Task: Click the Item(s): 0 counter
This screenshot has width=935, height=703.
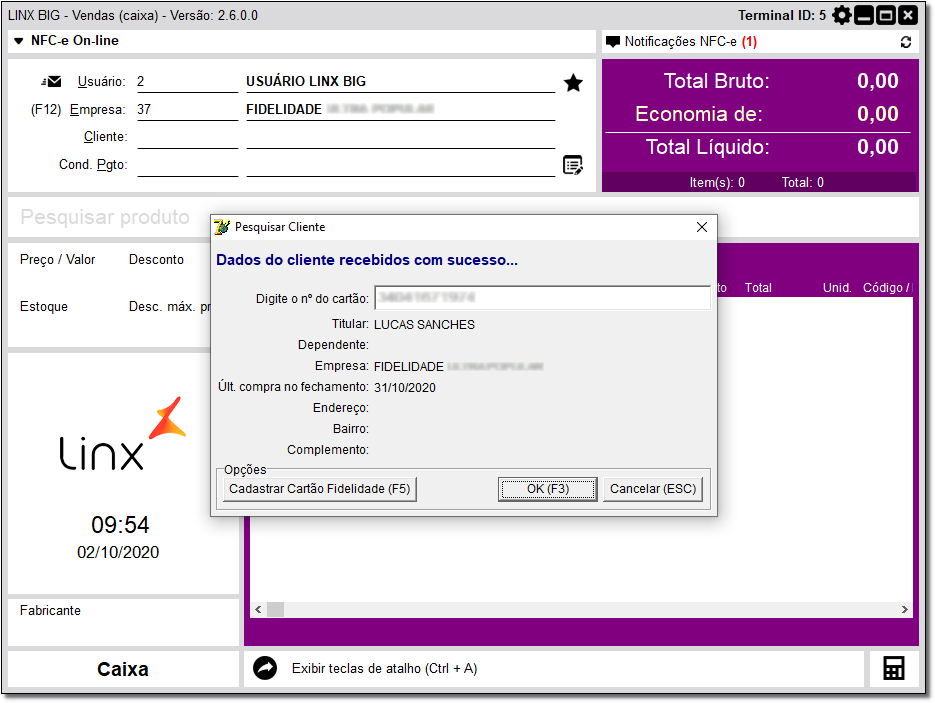Action: [x=717, y=182]
